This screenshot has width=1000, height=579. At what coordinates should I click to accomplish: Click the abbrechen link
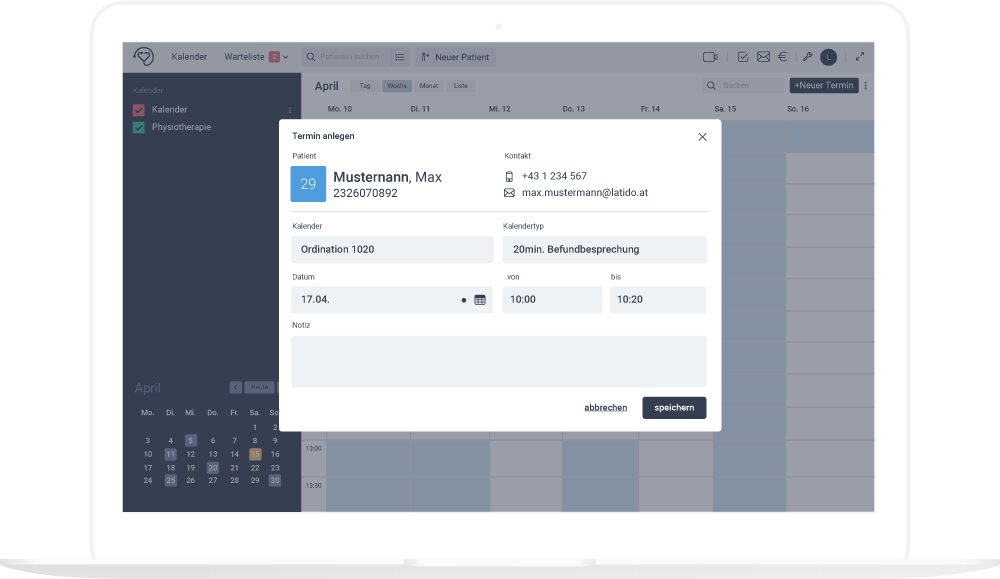click(606, 408)
